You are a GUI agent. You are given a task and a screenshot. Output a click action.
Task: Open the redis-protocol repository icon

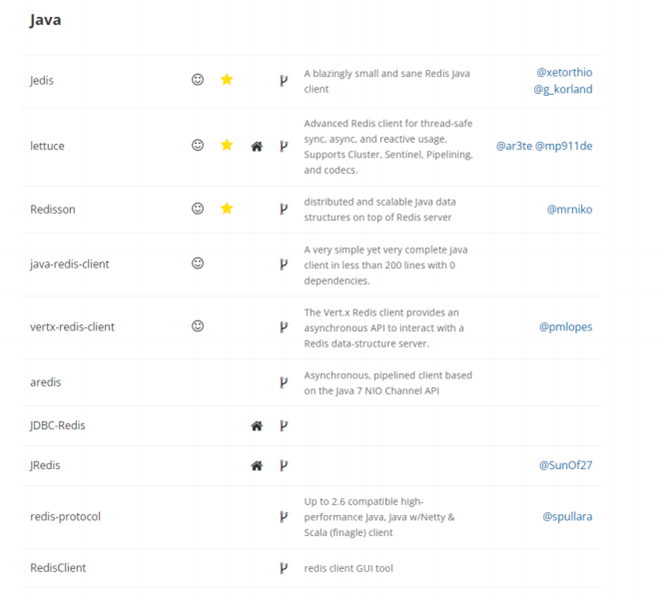pyautogui.click(x=284, y=517)
